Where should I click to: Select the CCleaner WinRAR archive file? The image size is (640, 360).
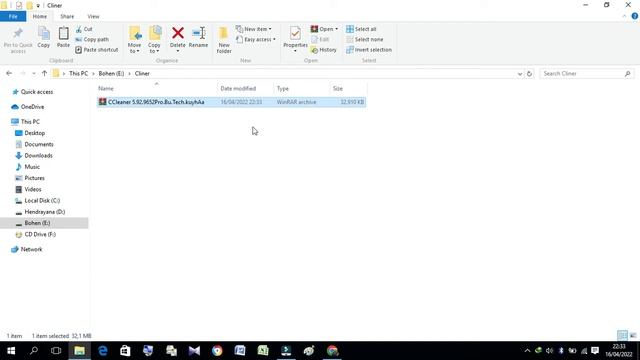tap(231, 102)
